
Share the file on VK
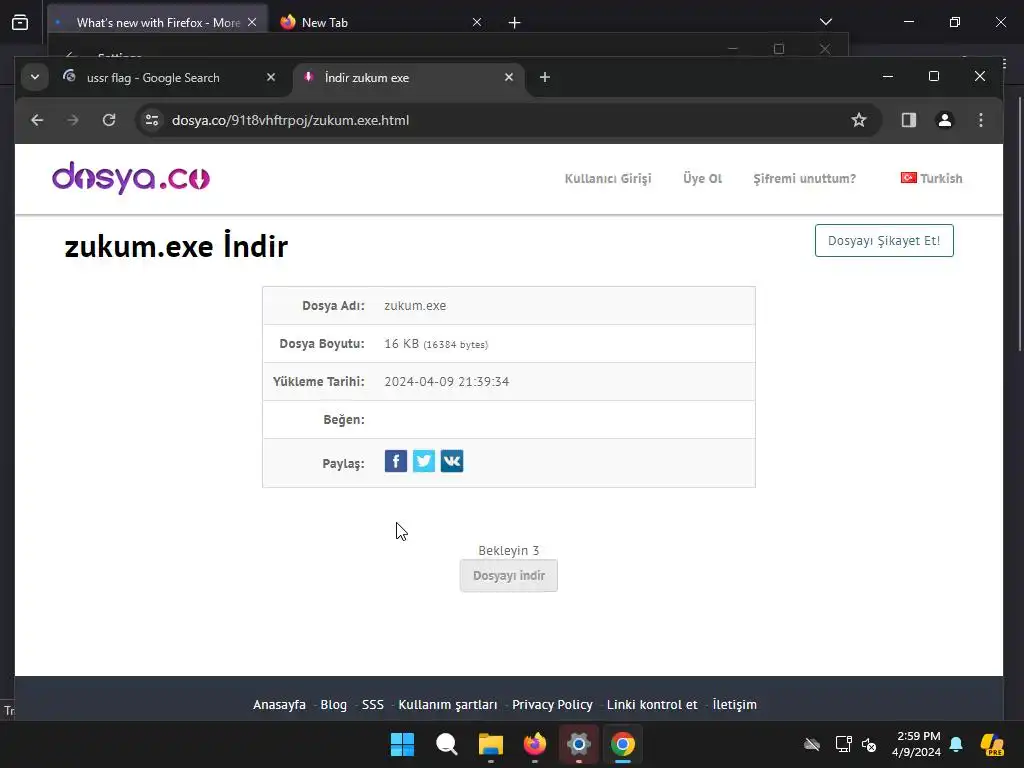tap(452, 461)
